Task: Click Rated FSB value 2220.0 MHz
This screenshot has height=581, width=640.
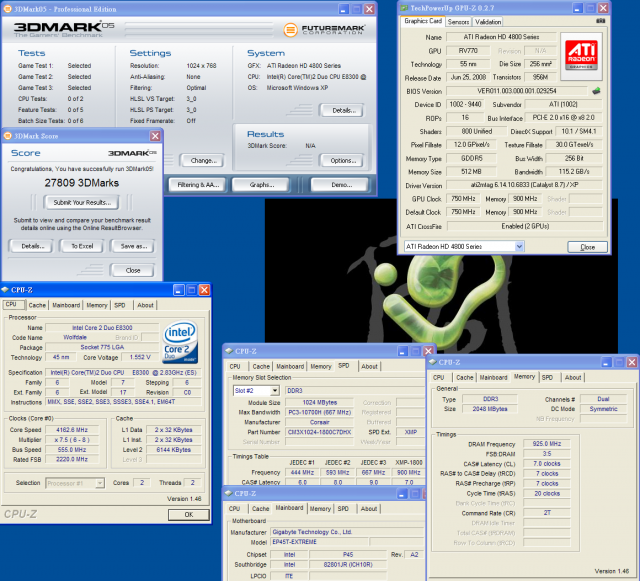Action: coord(72,459)
